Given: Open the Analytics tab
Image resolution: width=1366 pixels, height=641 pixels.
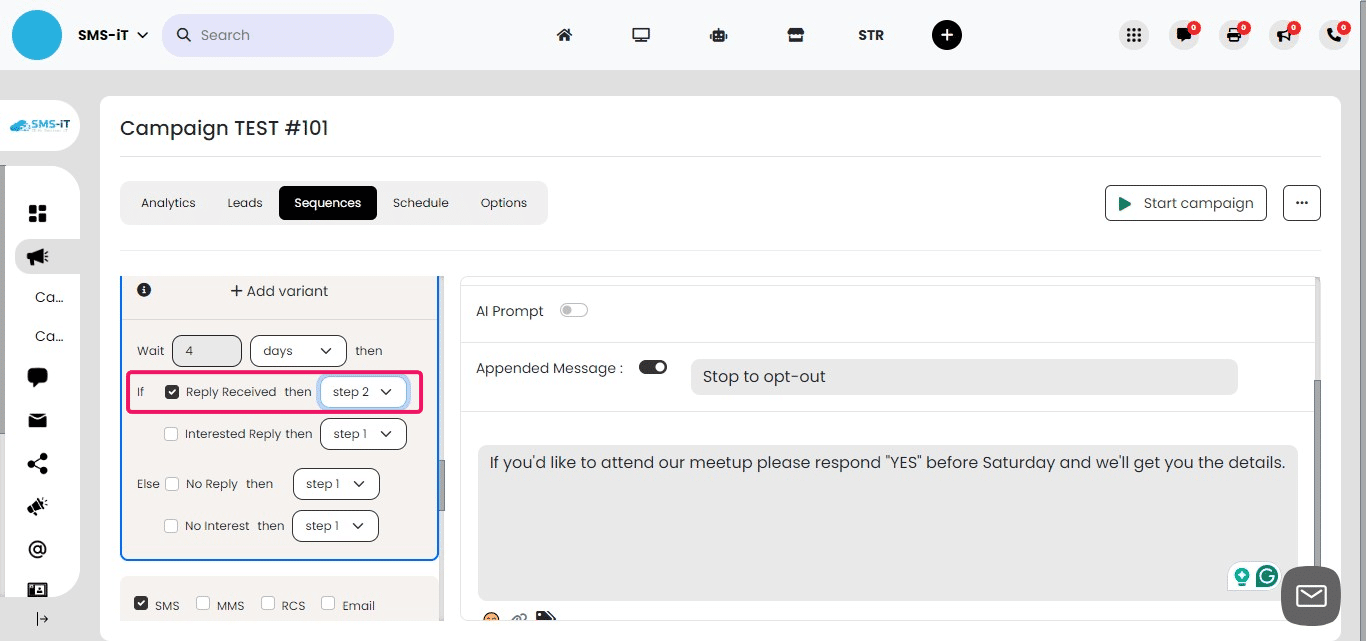Looking at the screenshot, I should 168,202.
